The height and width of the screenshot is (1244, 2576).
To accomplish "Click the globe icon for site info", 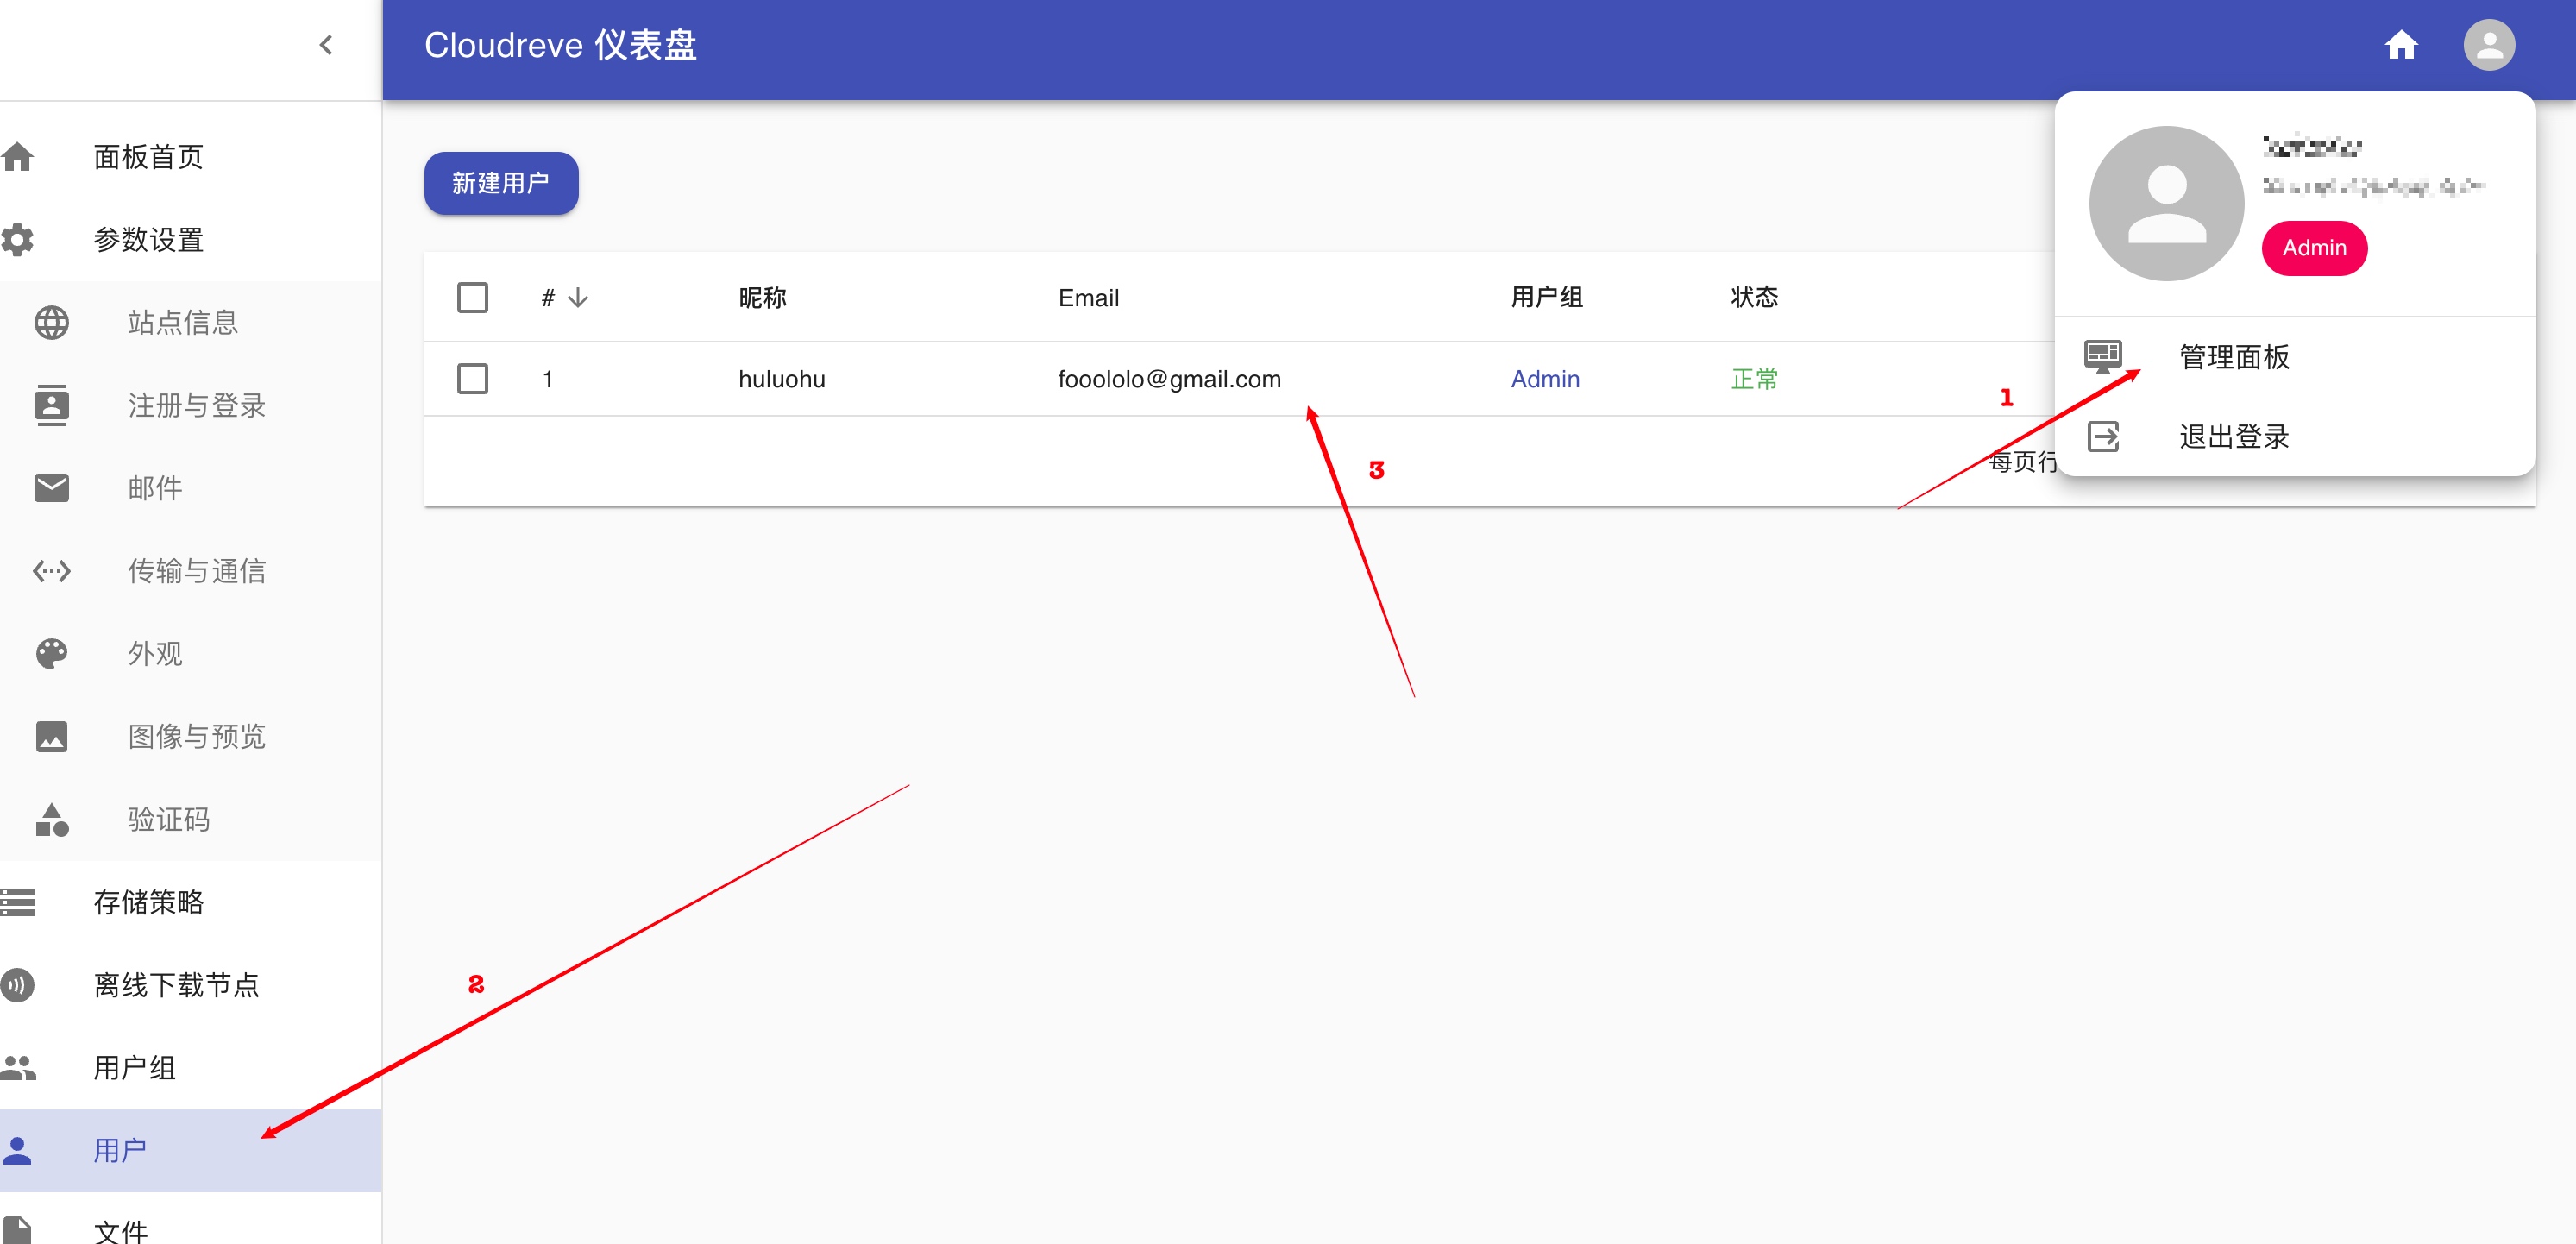I will click(x=51, y=323).
